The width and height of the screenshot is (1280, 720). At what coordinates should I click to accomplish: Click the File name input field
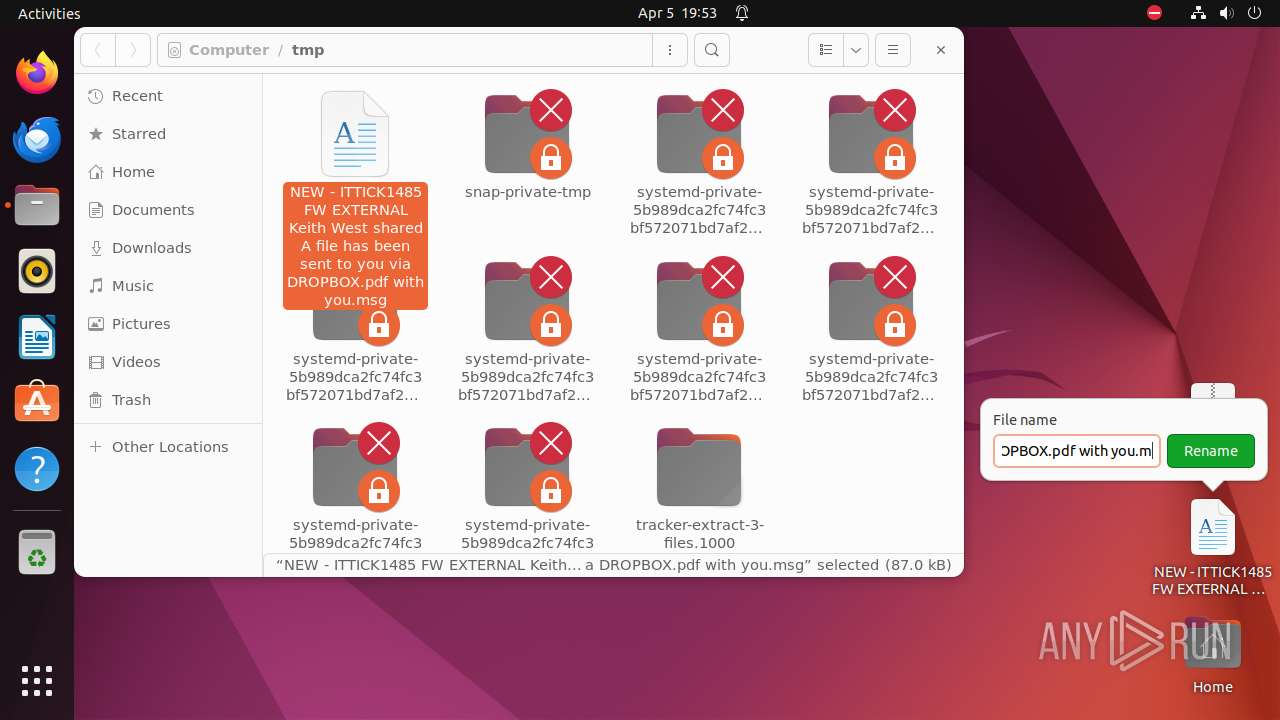(x=1076, y=451)
